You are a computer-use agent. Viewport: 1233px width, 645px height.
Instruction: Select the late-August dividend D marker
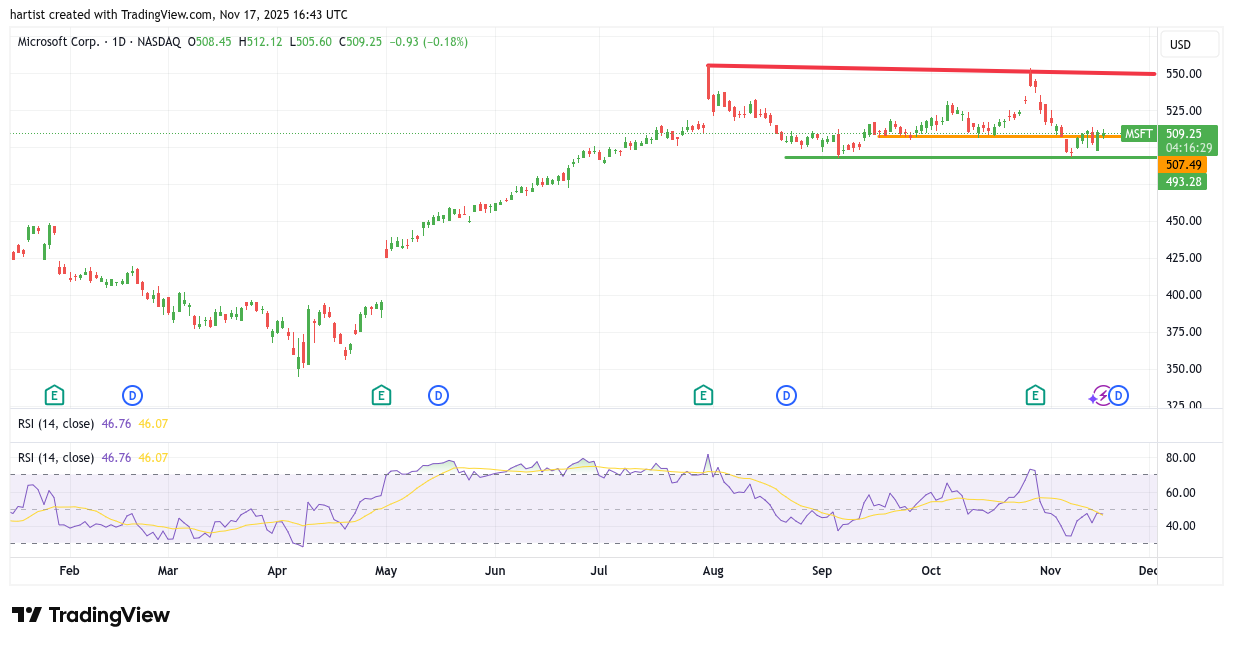(787, 396)
